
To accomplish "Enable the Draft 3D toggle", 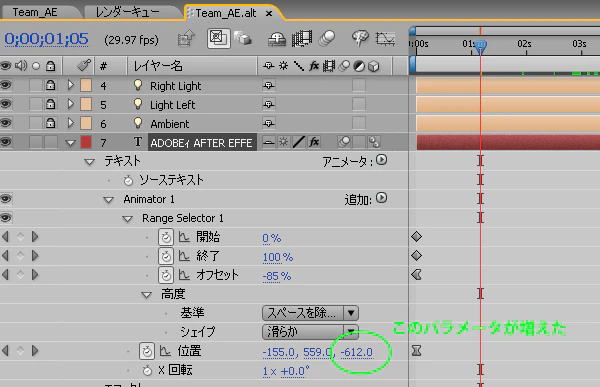I will [x=243, y=38].
